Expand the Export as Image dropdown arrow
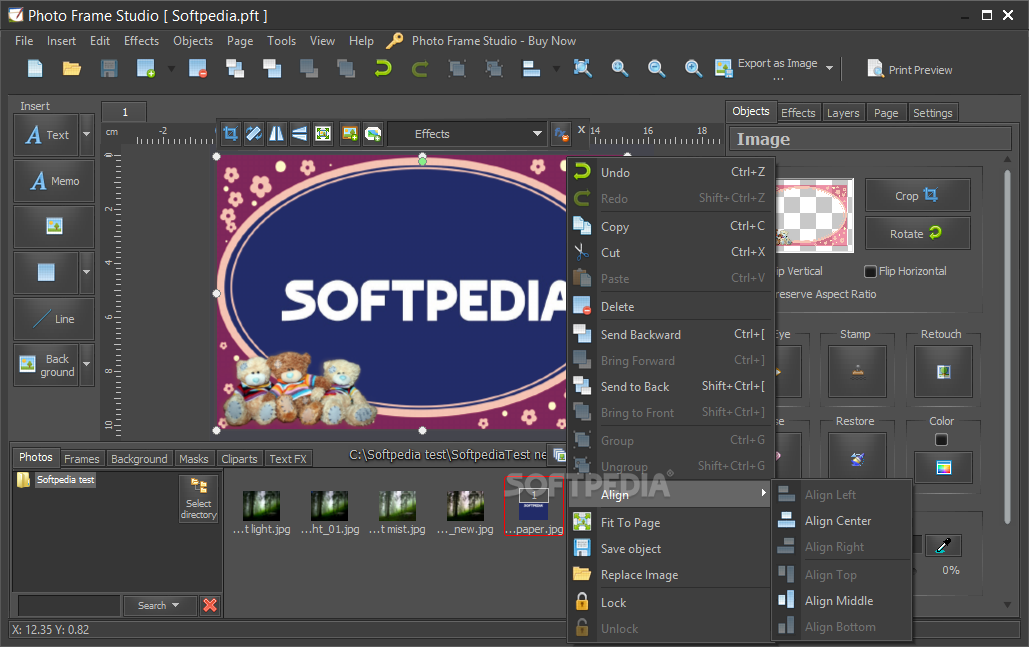The image size is (1029, 647). (830, 68)
